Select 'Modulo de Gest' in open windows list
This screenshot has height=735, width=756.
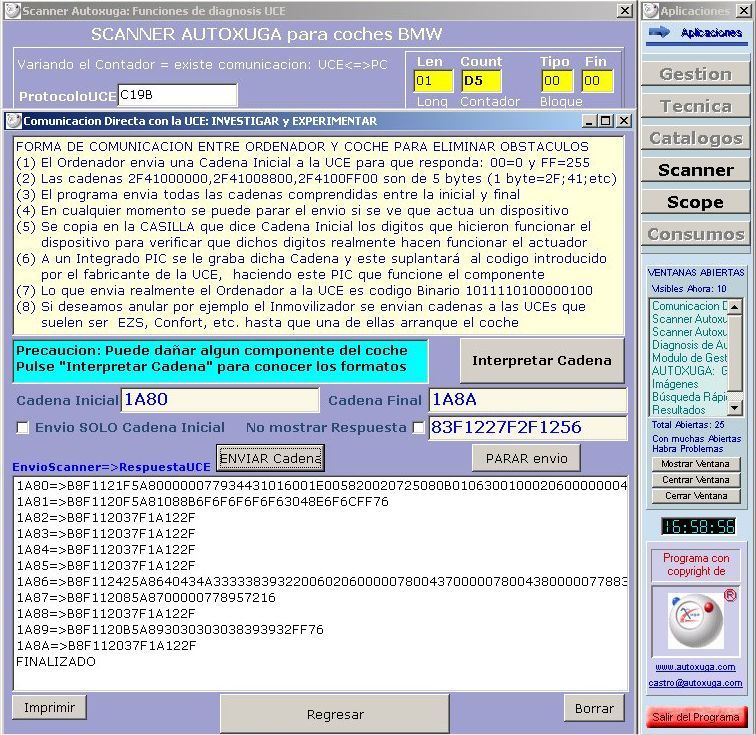coord(689,358)
